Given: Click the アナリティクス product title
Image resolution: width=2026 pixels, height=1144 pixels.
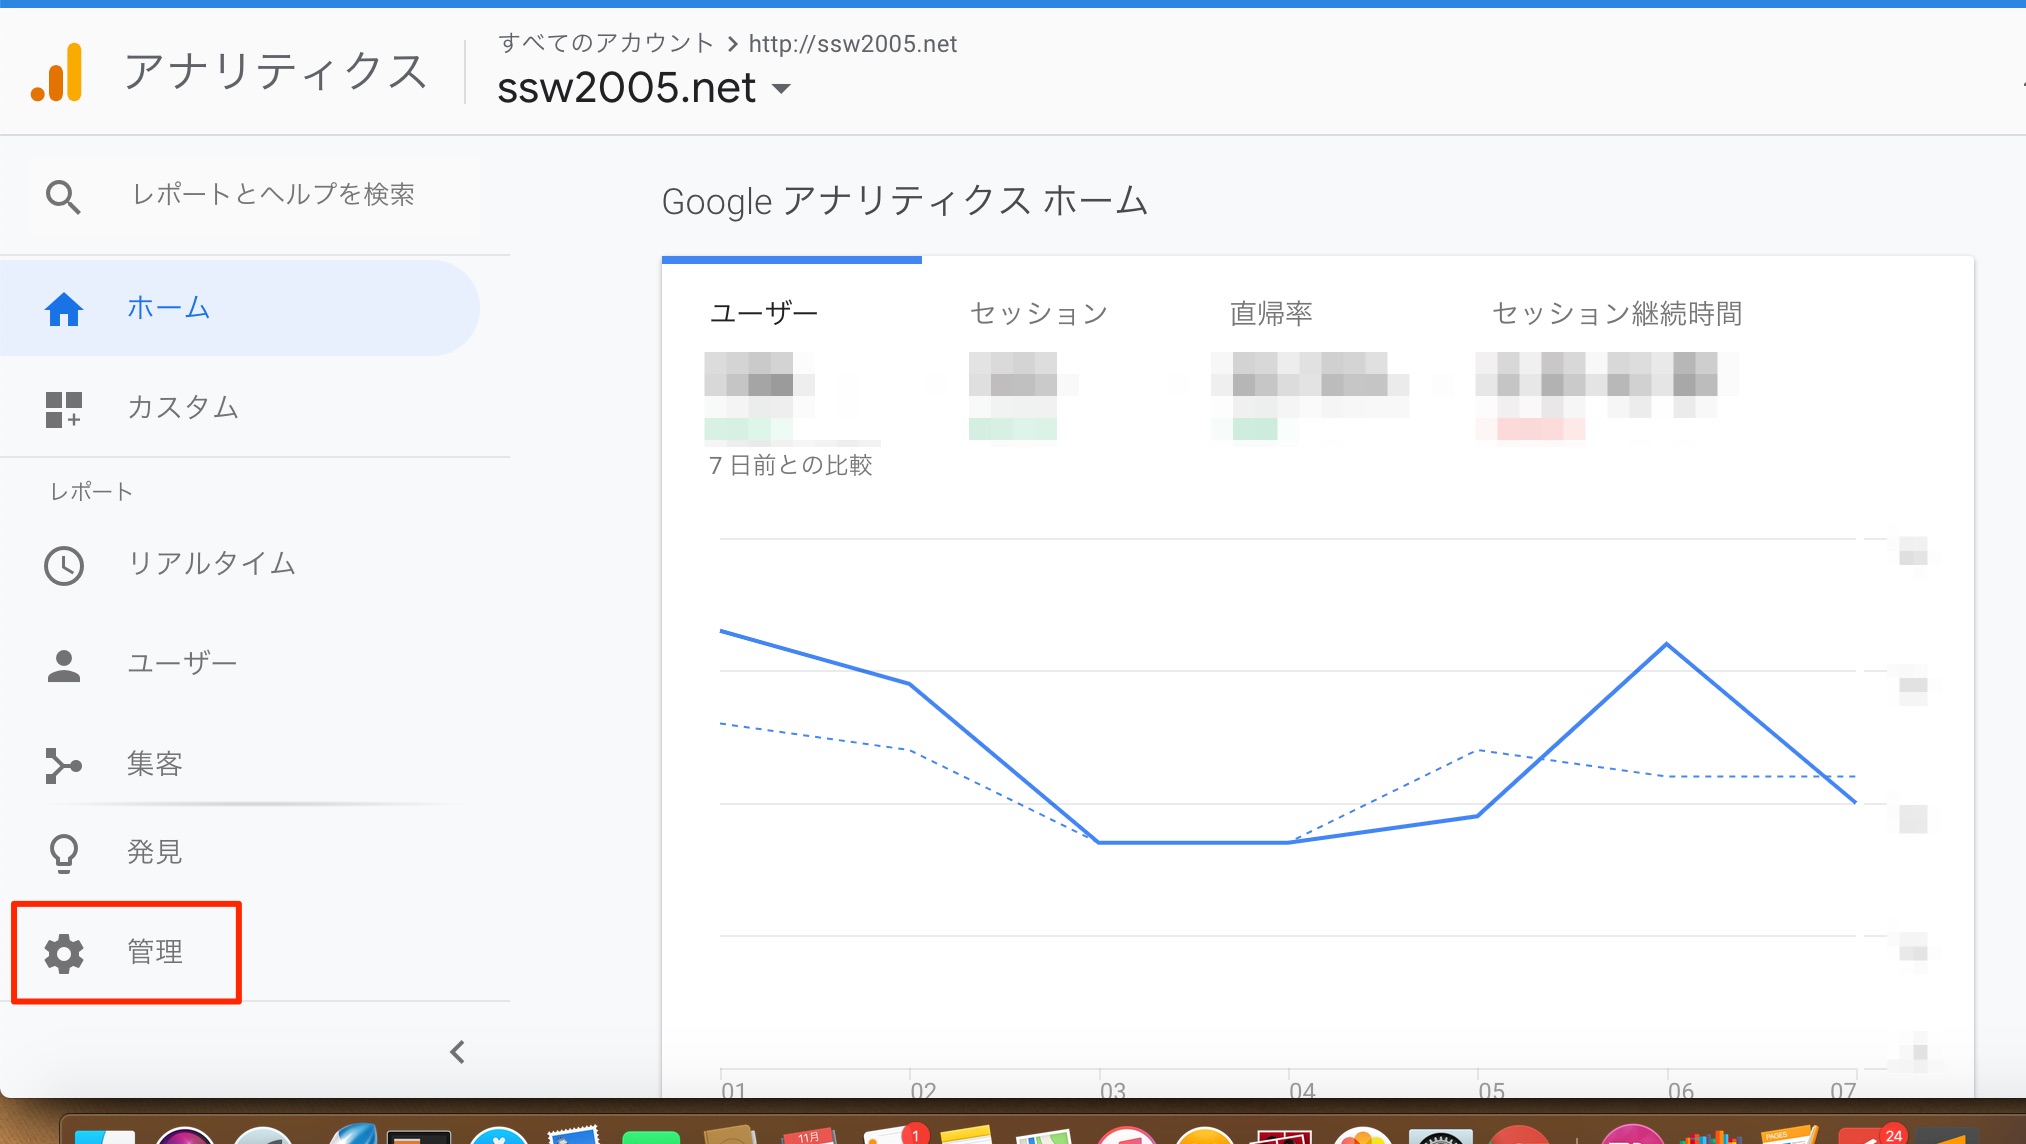Looking at the screenshot, I should [x=276, y=71].
